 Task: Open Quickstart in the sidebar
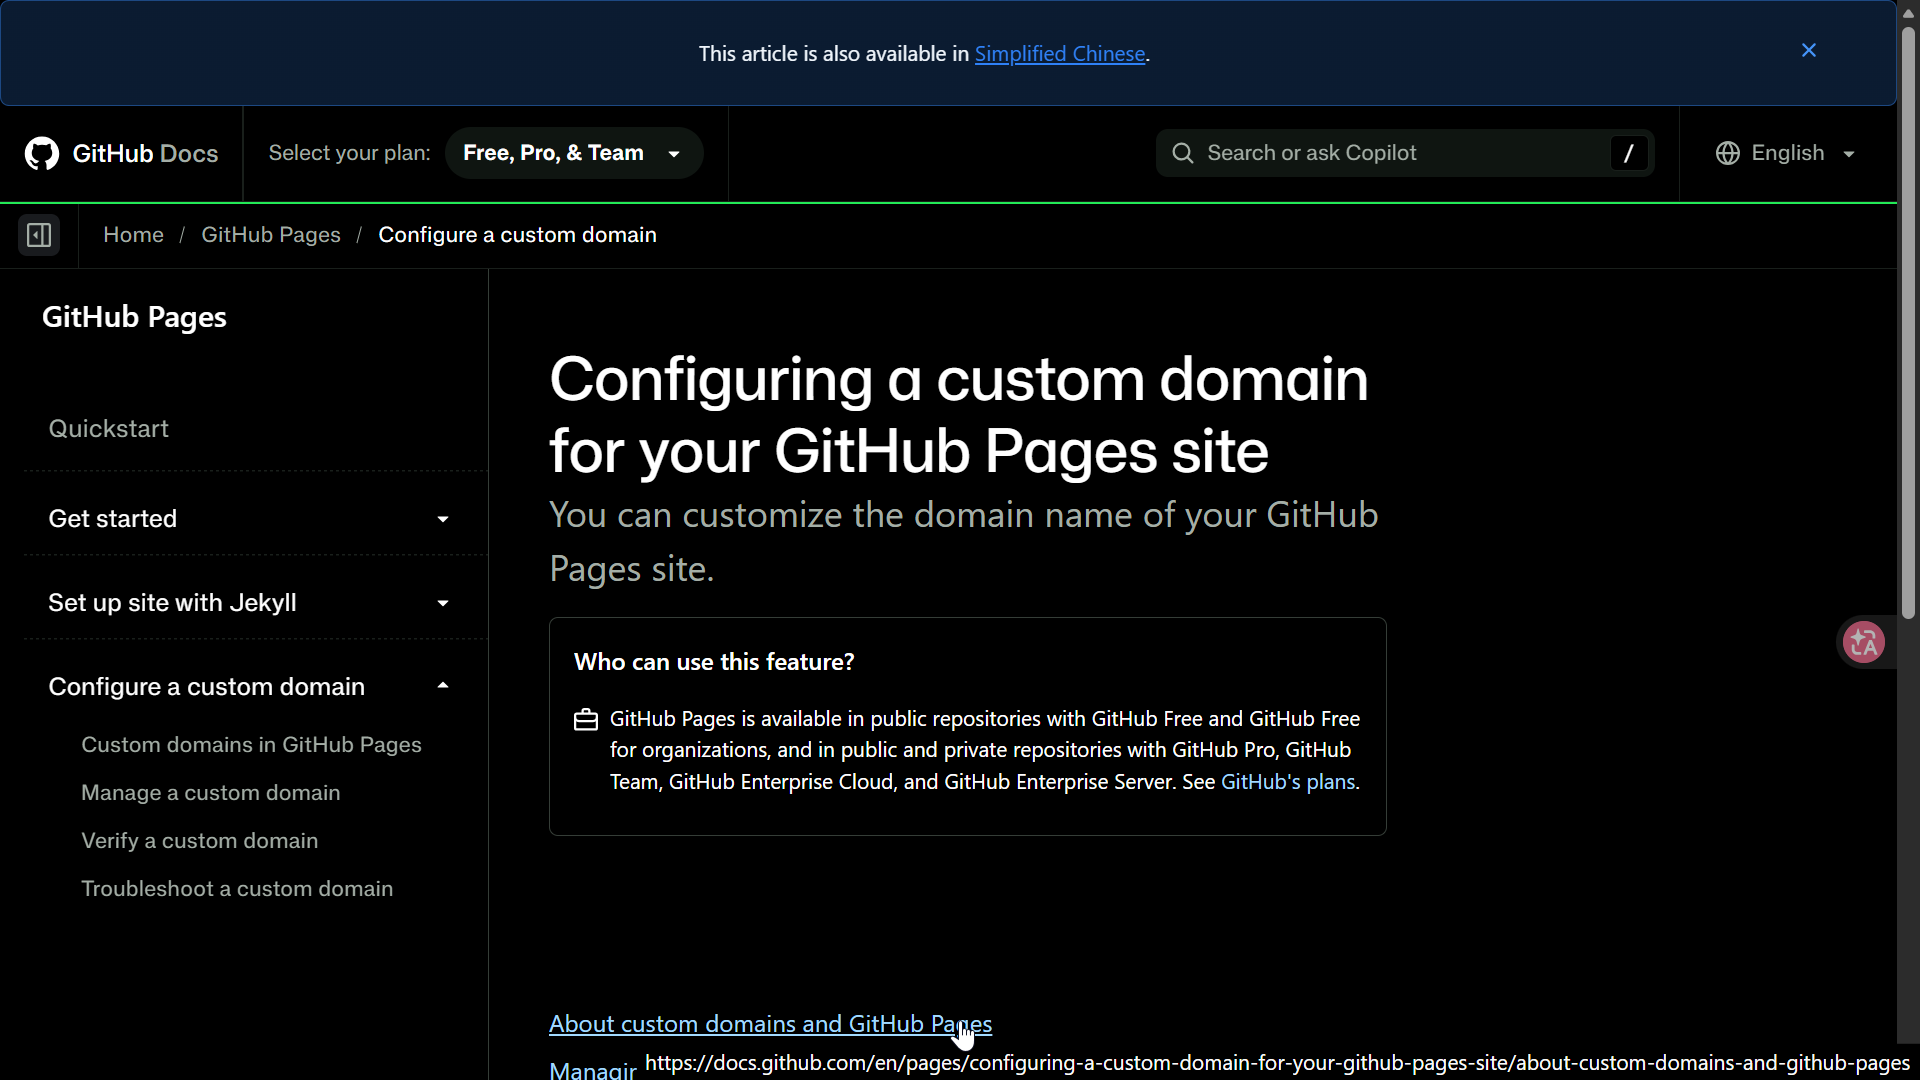[x=108, y=429]
